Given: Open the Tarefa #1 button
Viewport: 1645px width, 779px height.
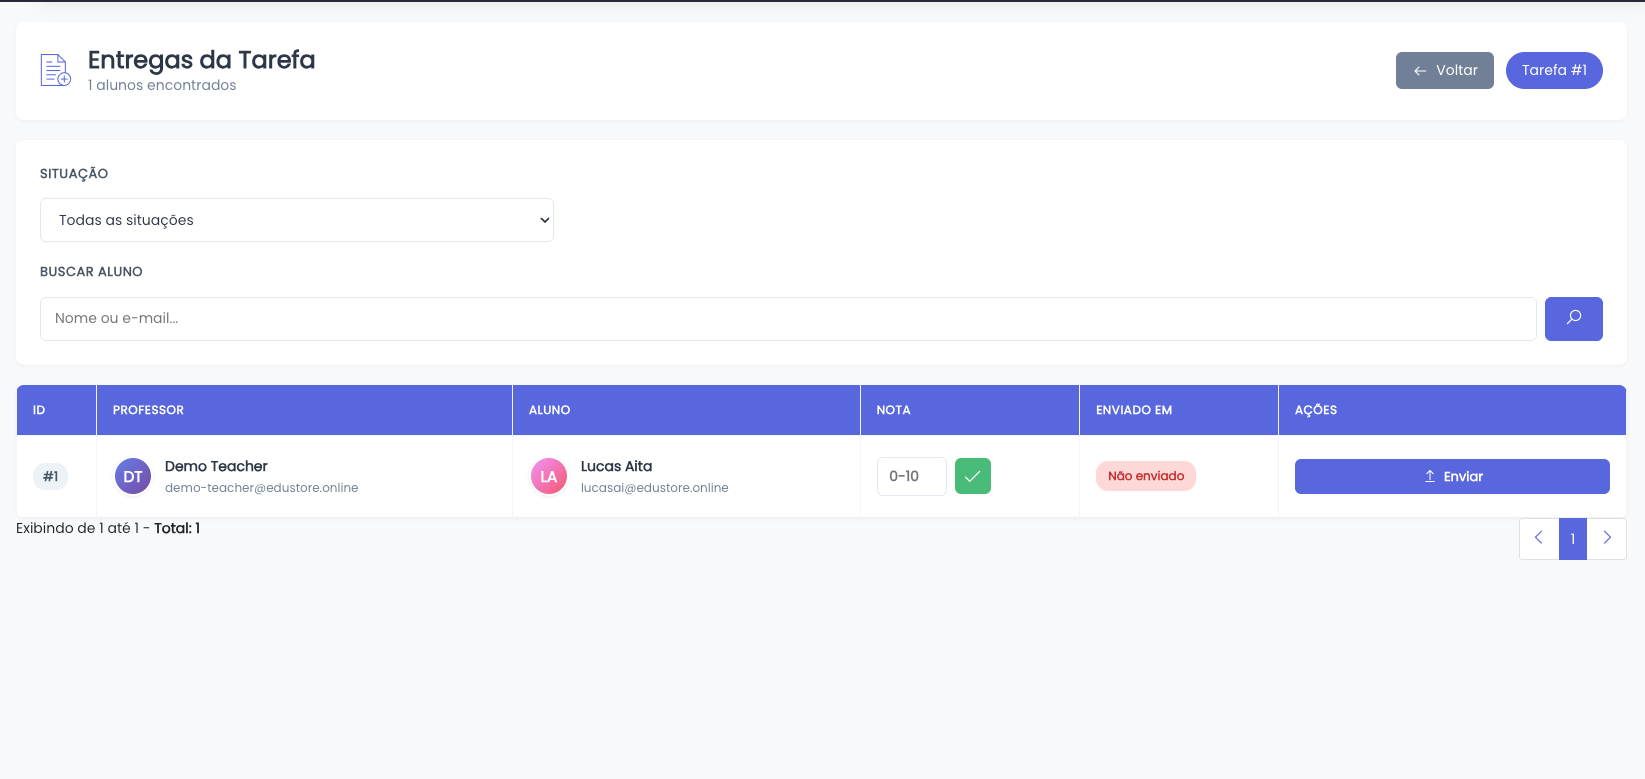Looking at the screenshot, I should 1553,70.
